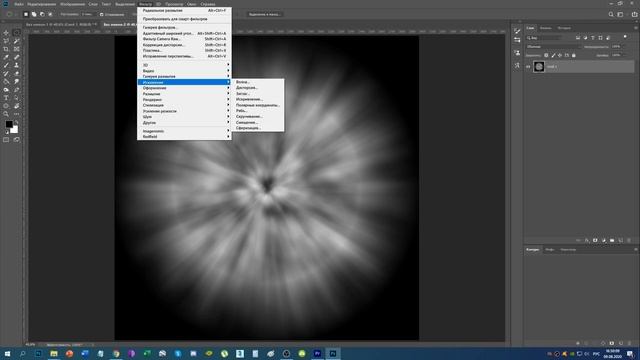Click the lock all layer icon
Image resolution: width=640 pixels, height=360 pixels.
point(574,56)
